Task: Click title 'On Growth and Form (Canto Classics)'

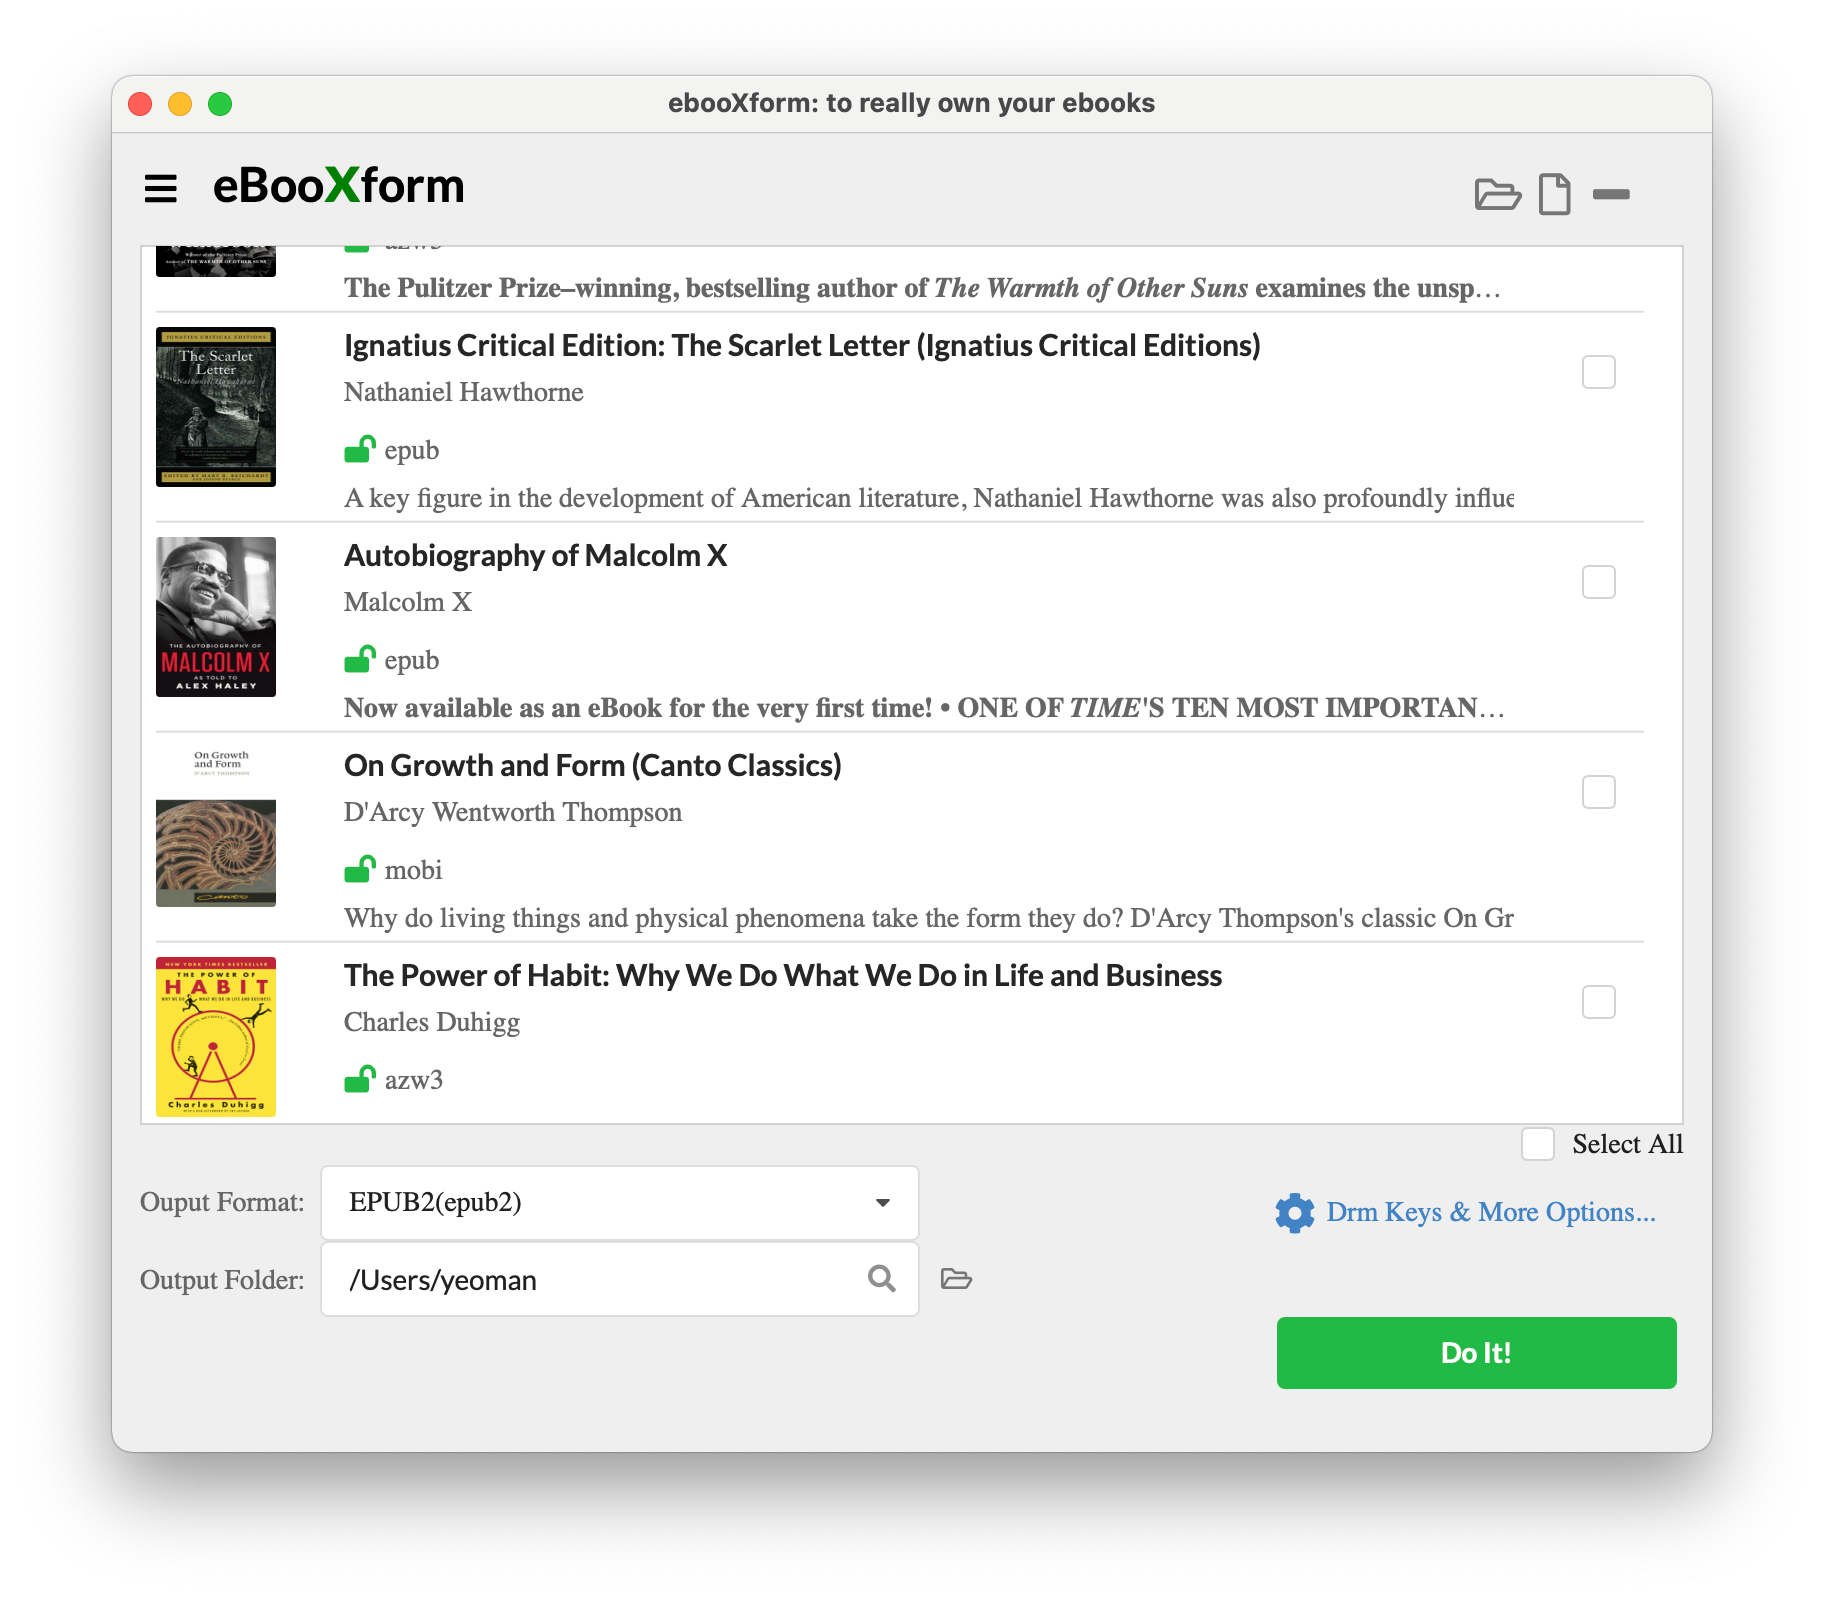Action: (593, 766)
